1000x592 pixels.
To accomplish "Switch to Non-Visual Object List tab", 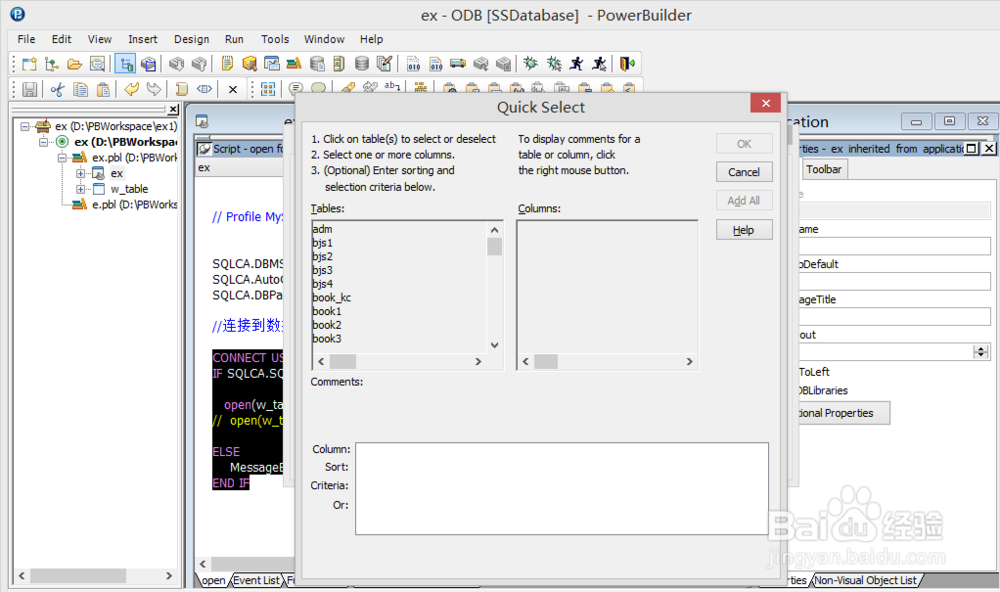I will click(865, 580).
